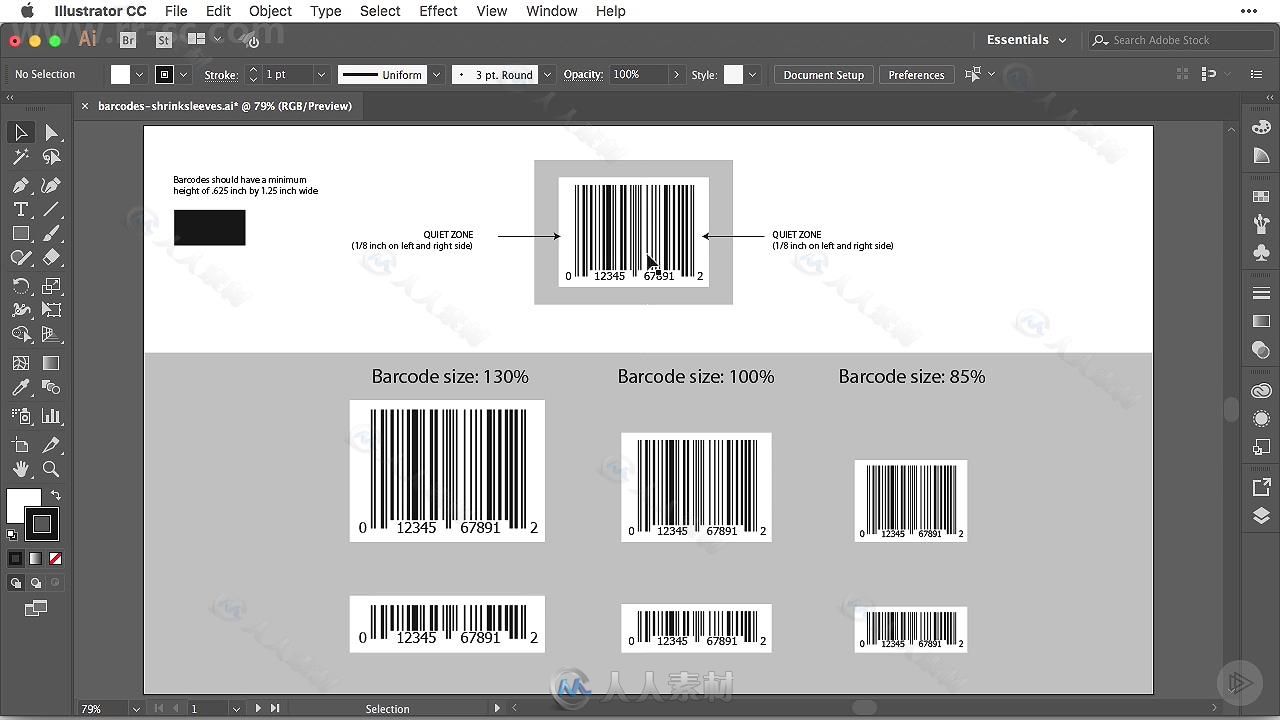Select the Hand tool
The width and height of the screenshot is (1280, 720).
tap(21, 469)
